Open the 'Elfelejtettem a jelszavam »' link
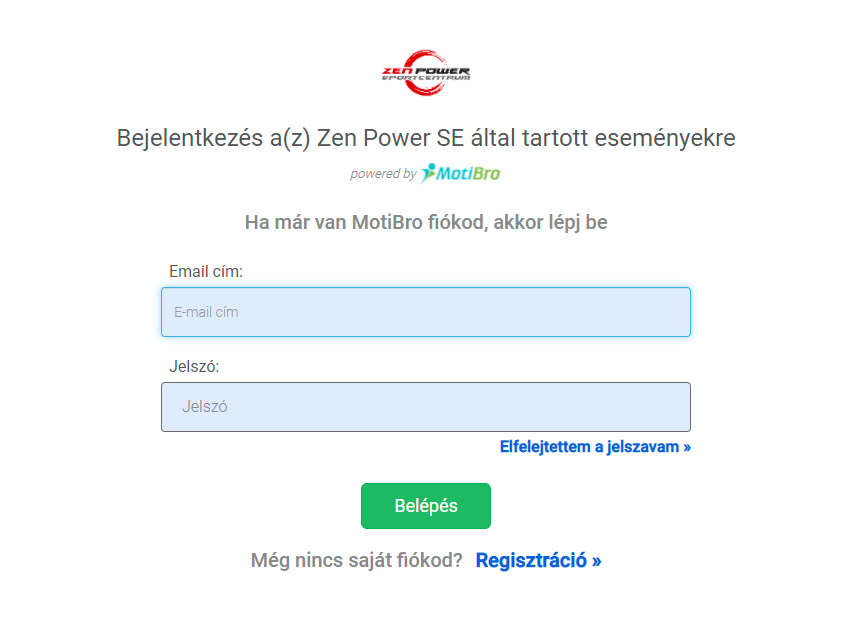This screenshot has width=849, height=637. (x=594, y=447)
